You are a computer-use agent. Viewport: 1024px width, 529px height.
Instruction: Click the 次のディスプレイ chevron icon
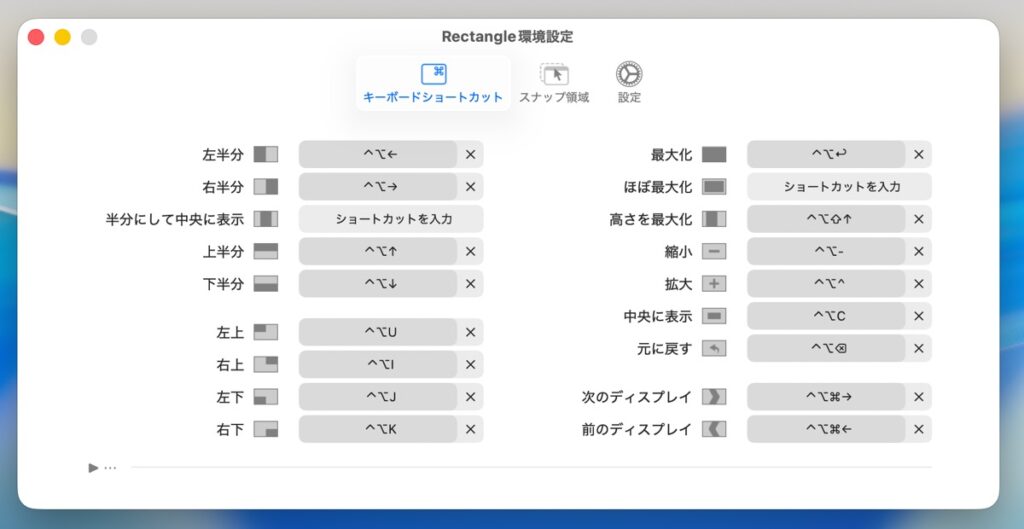tap(714, 396)
